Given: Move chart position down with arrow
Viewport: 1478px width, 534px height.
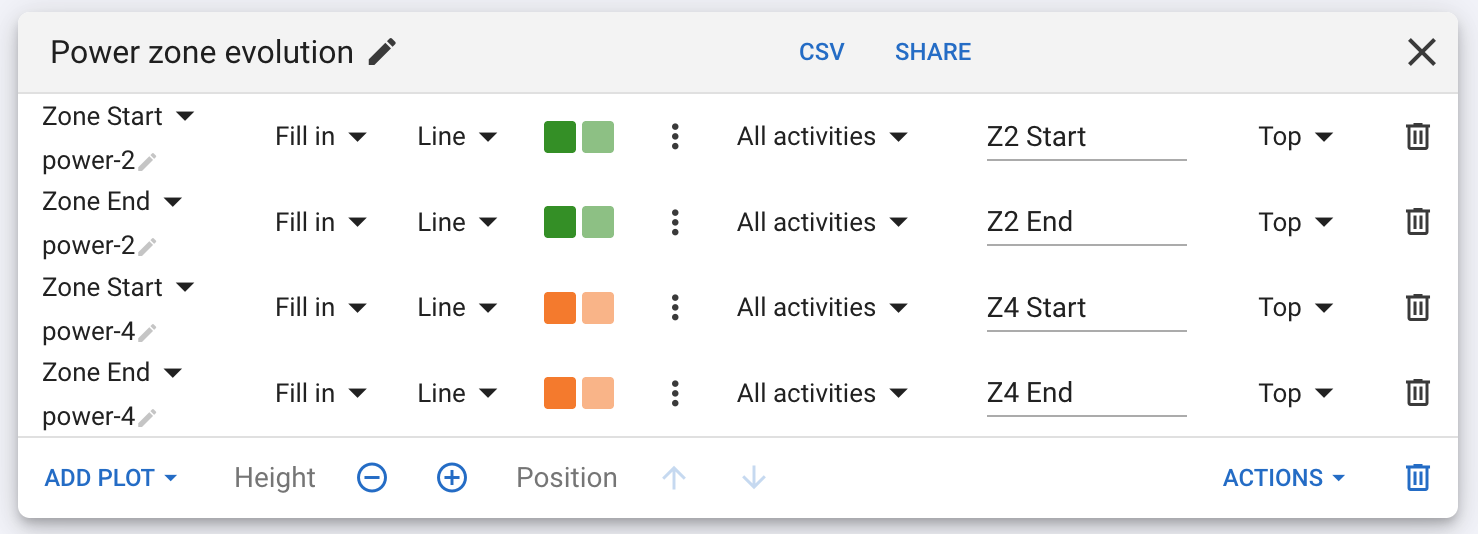Looking at the screenshot, I should click(x=753, y=479).
